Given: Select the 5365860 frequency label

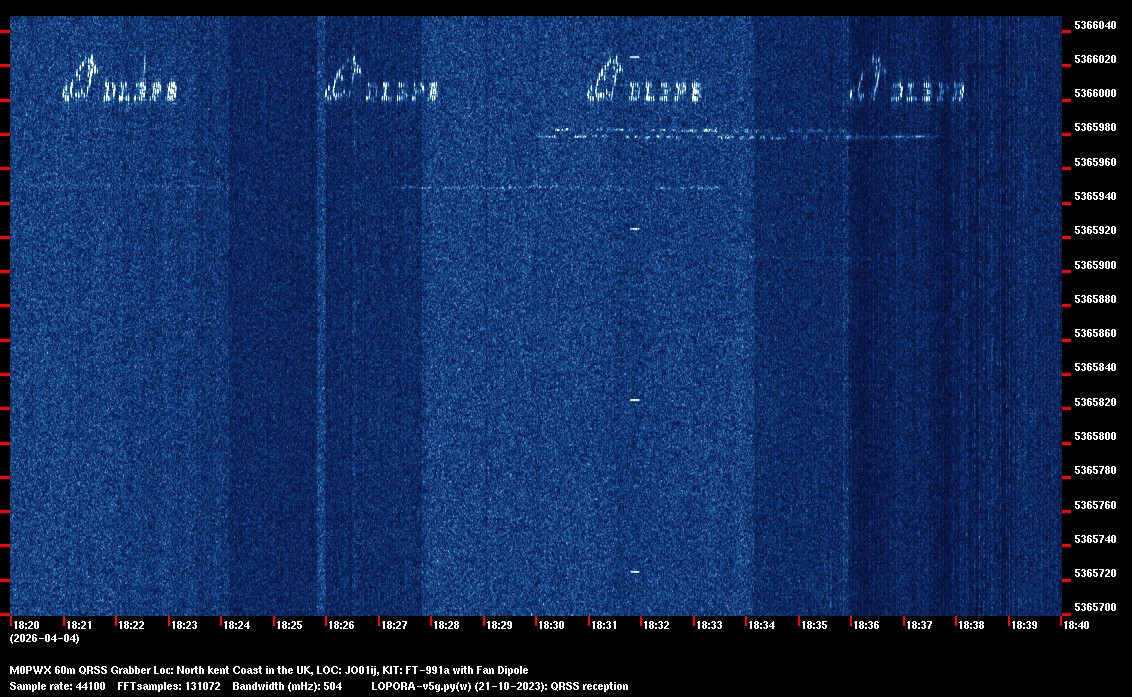Looking at the screenshot, I should pos(1095,333).
